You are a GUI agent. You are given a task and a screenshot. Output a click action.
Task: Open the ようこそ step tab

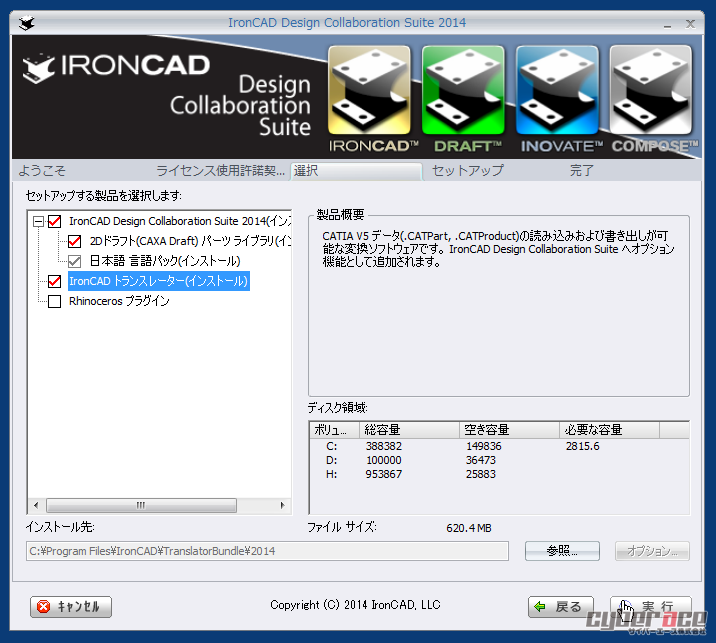tap(42, 171)
